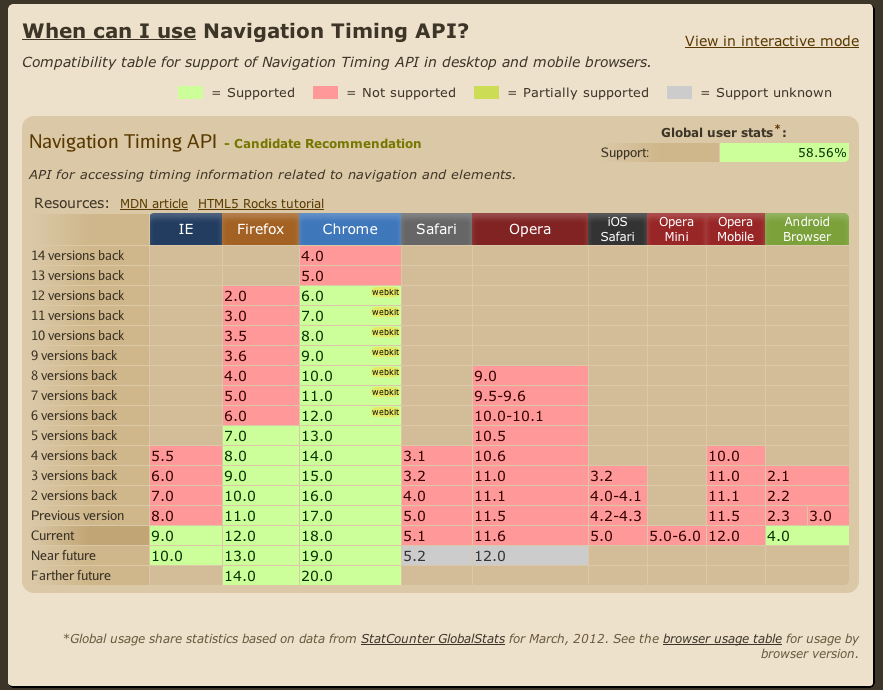Click the webkit badge in Chrome 11.0 row
This screenshot has height=690, width=883.
[385, 392]
